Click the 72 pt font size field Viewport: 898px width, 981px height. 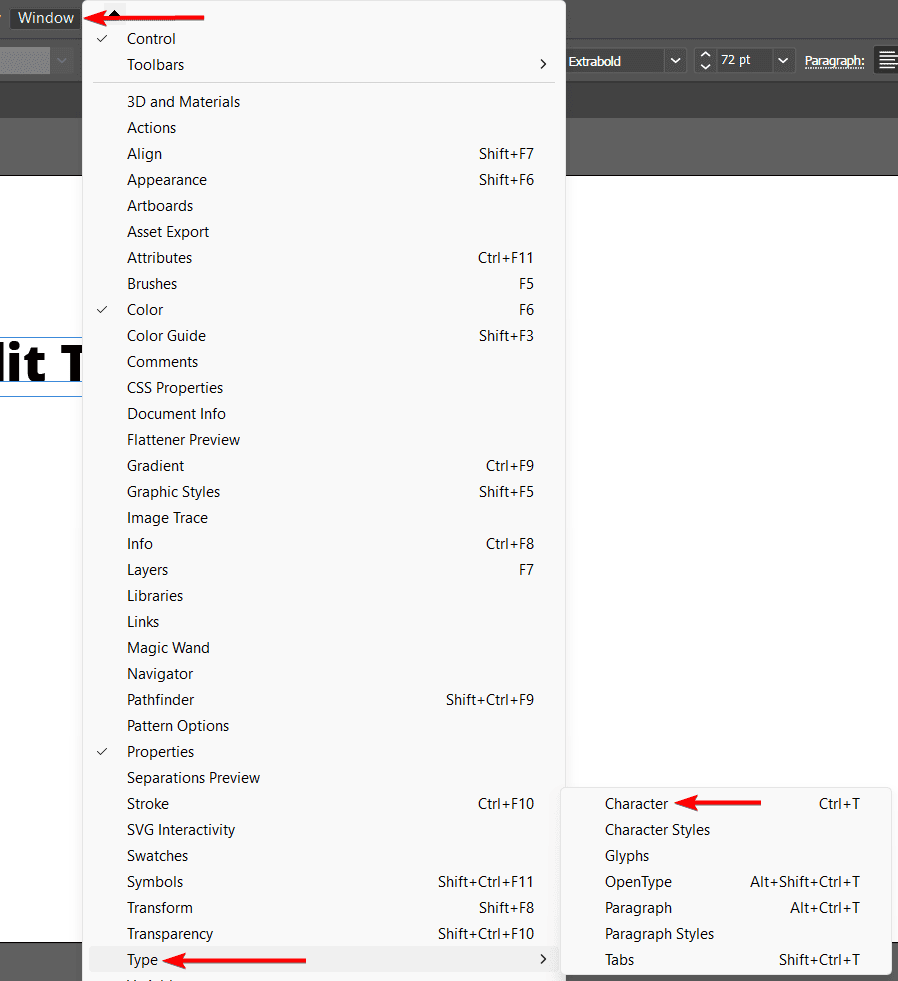point(742,61)
